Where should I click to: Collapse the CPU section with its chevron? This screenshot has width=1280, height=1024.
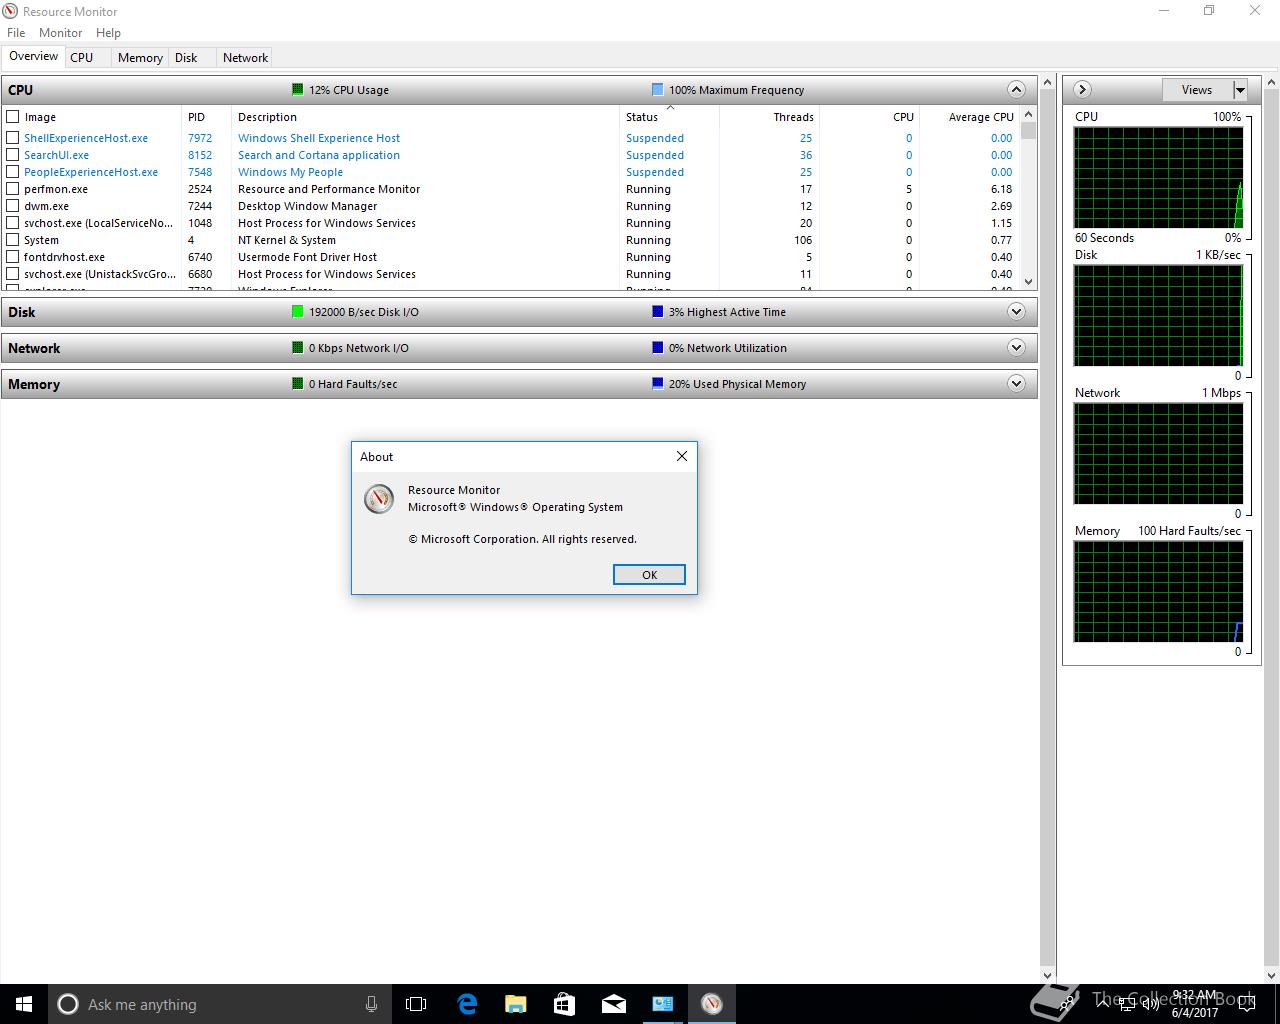[x=1016, y=89]
